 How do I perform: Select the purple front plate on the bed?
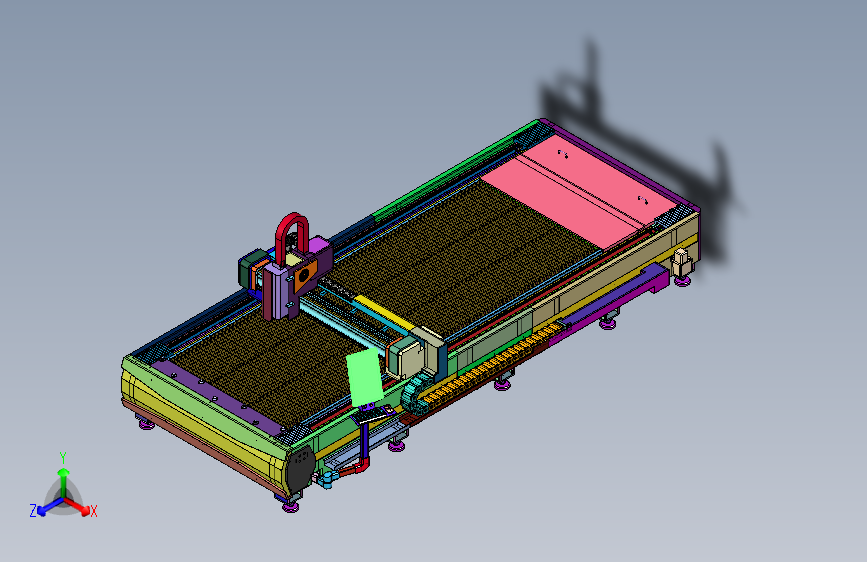pos(217,397)
